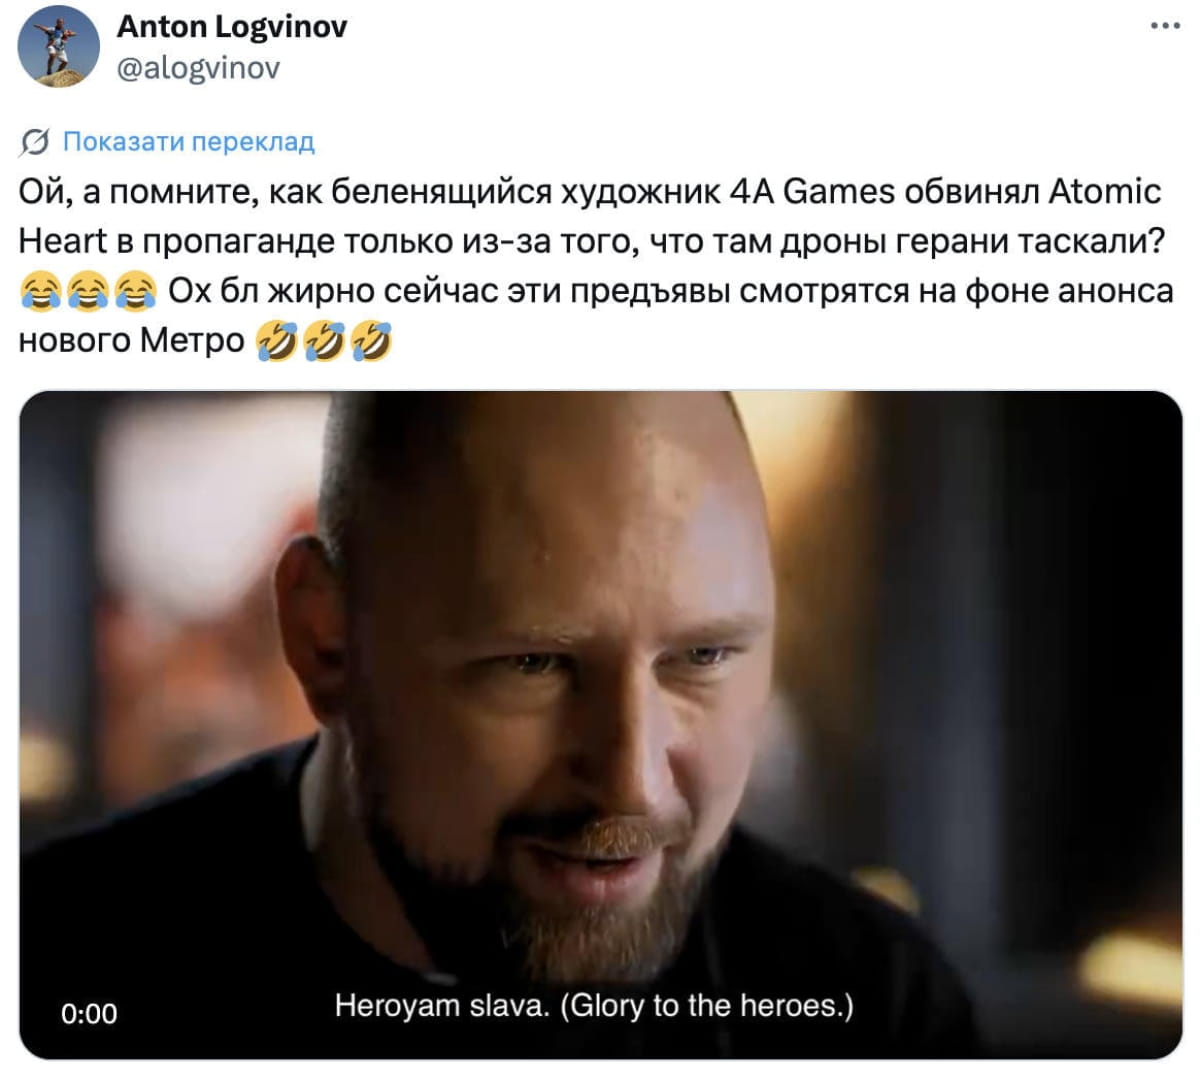
Task: Click the word Heart in tweet text
Action: tap(63, 241)
